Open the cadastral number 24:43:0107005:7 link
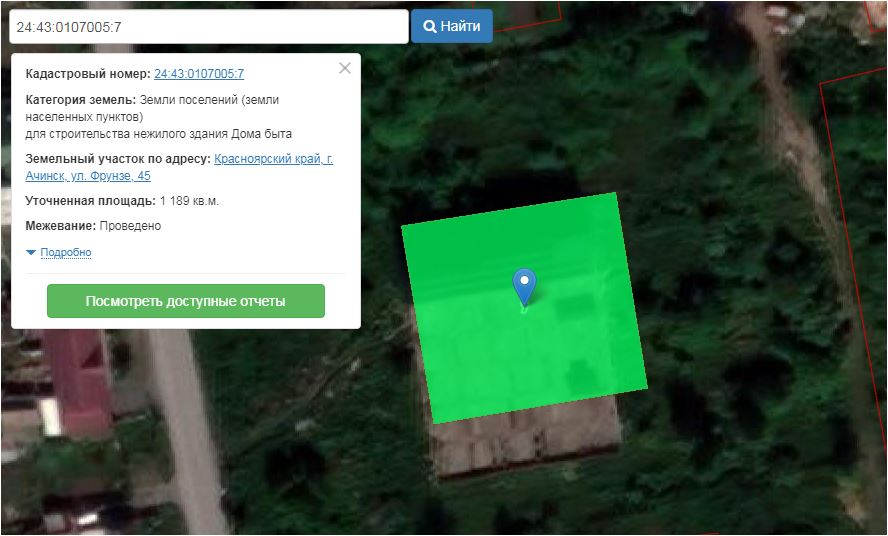This screenshot has height=536, width=888. pyautogui.click(x=199, y=74)
